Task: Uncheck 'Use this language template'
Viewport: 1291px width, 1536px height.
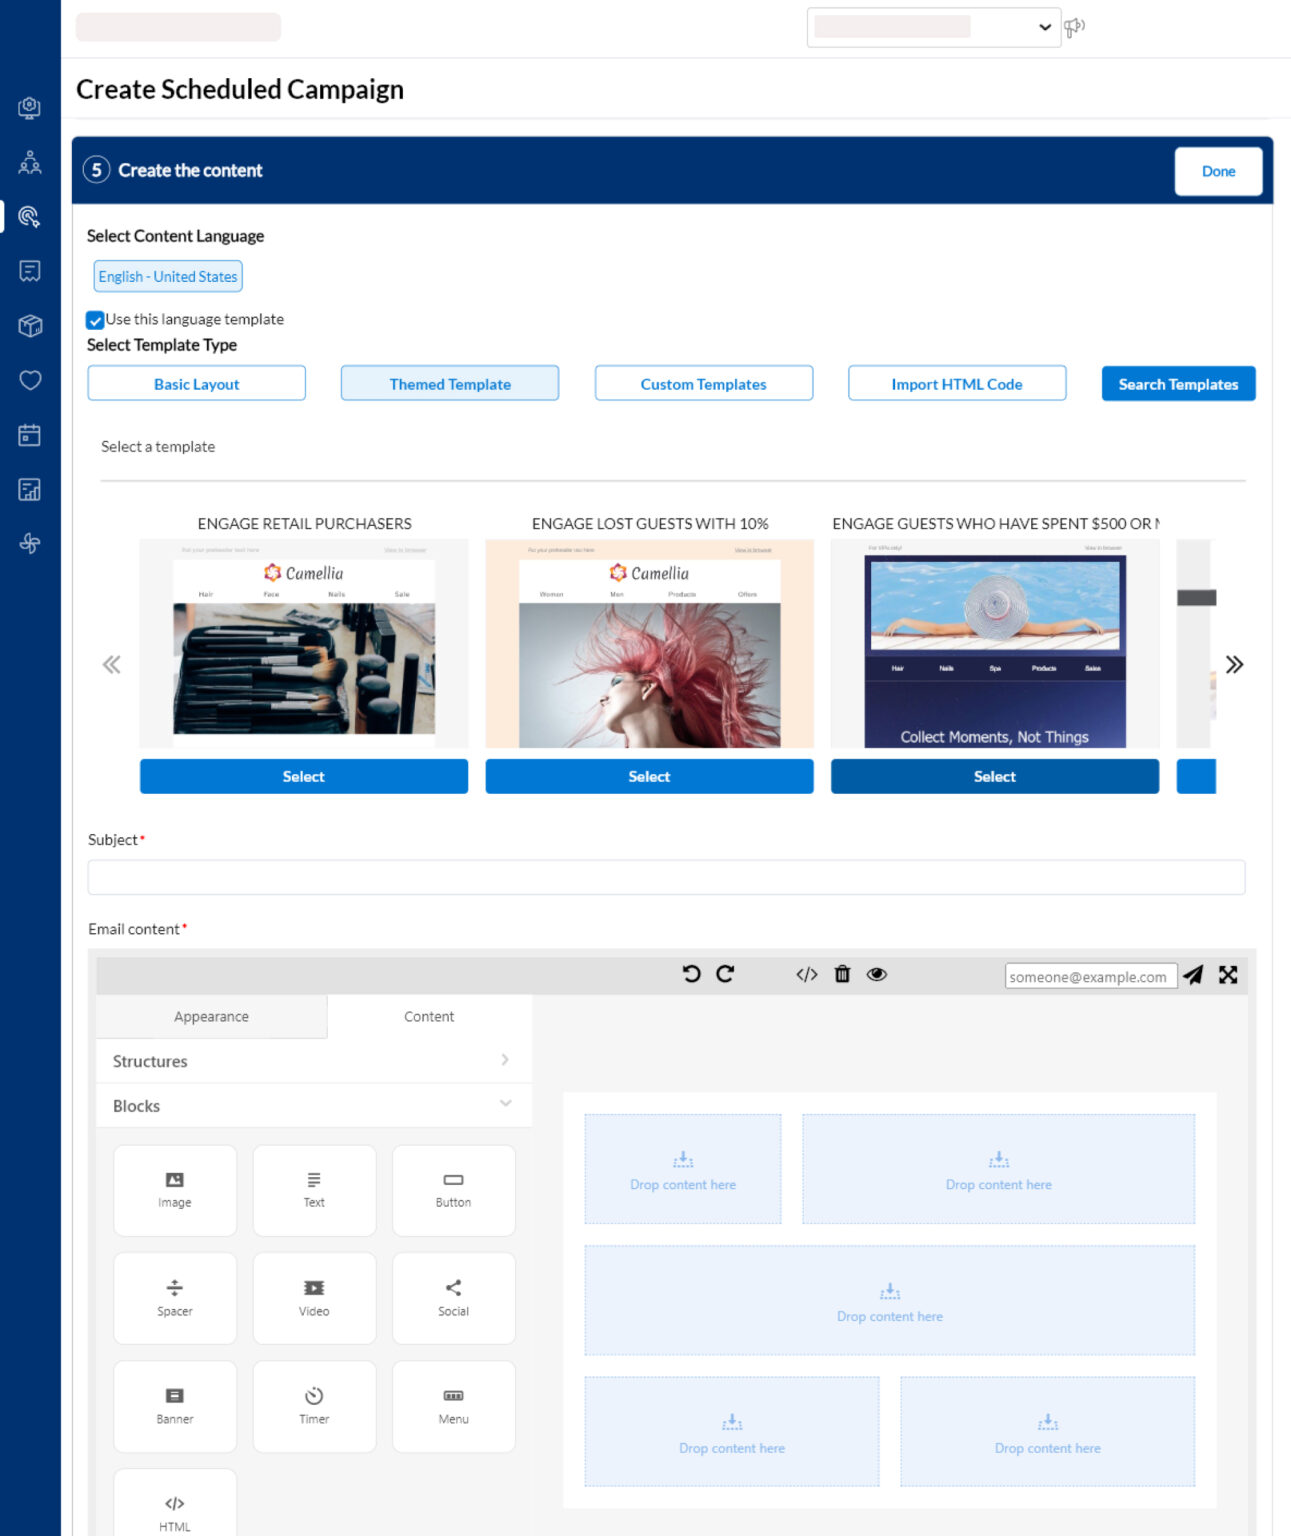Action: pyautogui.click(x=96, y=320)
